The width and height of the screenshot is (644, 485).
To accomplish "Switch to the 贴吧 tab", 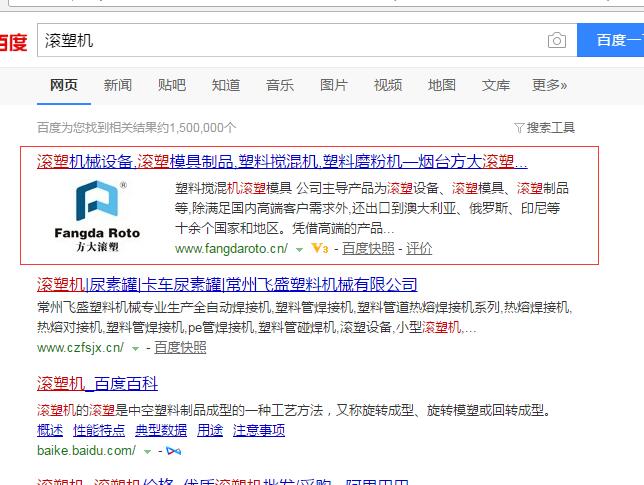I will [171, 85].
